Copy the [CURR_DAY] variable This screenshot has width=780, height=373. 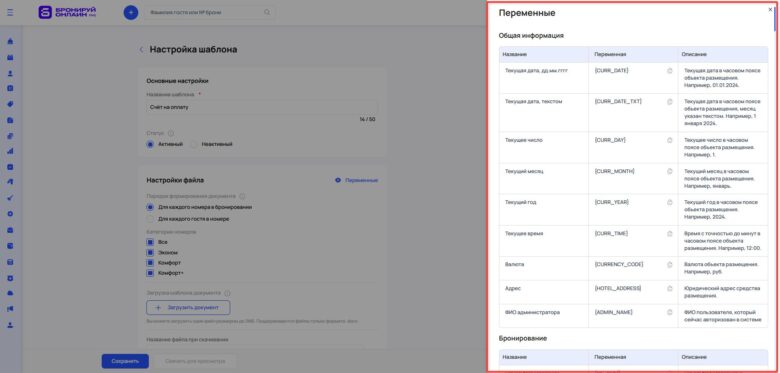(x=670, y=140)
